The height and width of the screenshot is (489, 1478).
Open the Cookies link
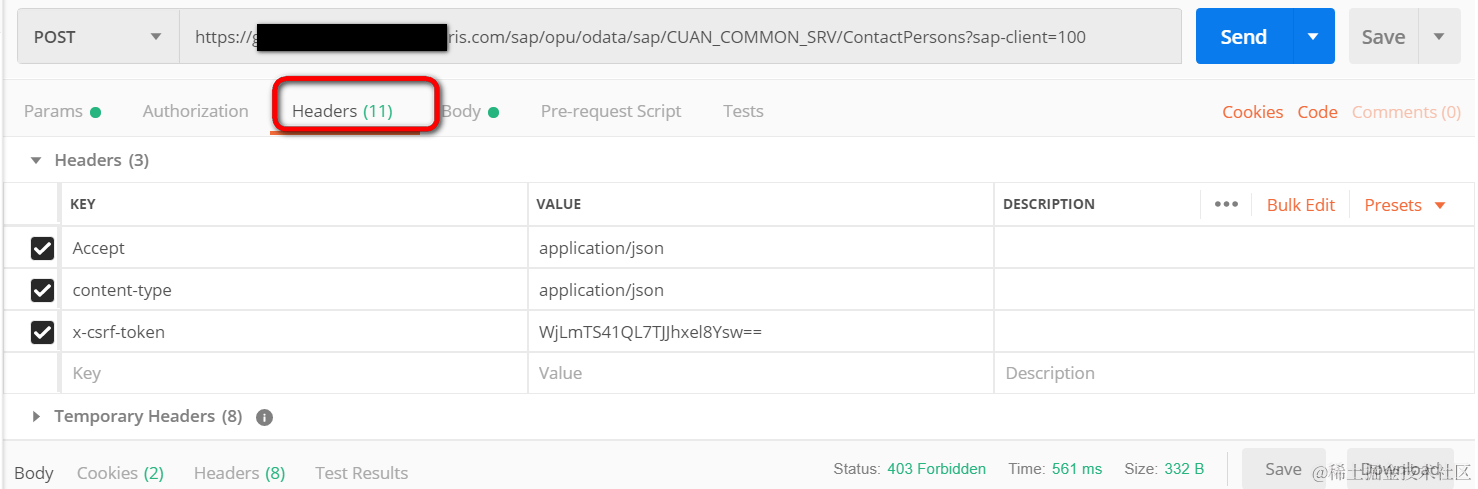[x=1252, y=112]
